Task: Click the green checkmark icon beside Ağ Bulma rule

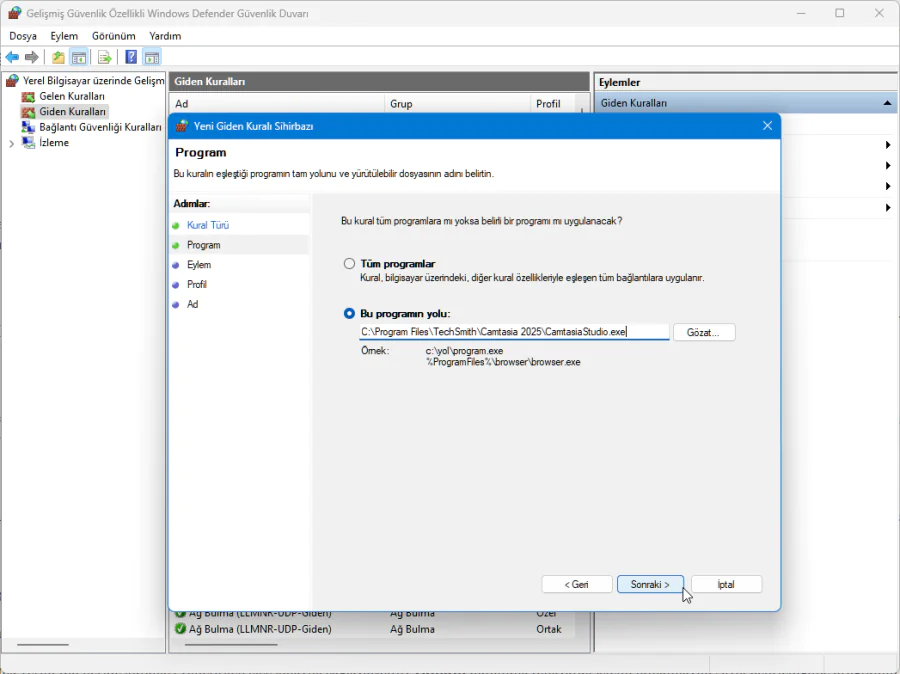Action: point(181,629)
